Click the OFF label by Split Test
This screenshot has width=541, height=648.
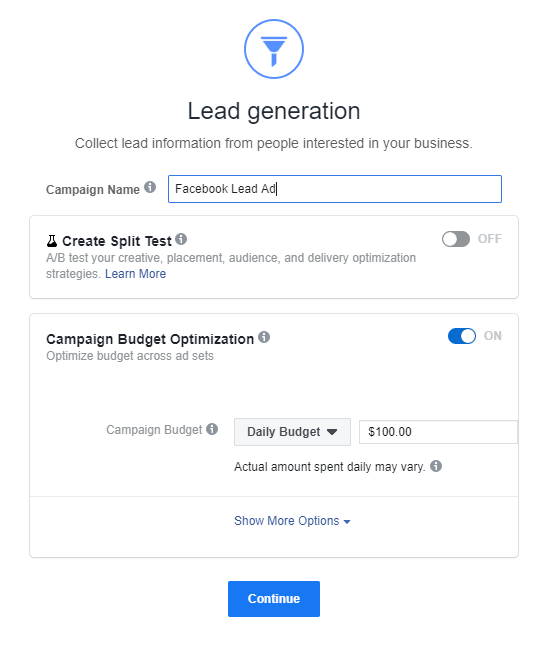pos(490,239)
